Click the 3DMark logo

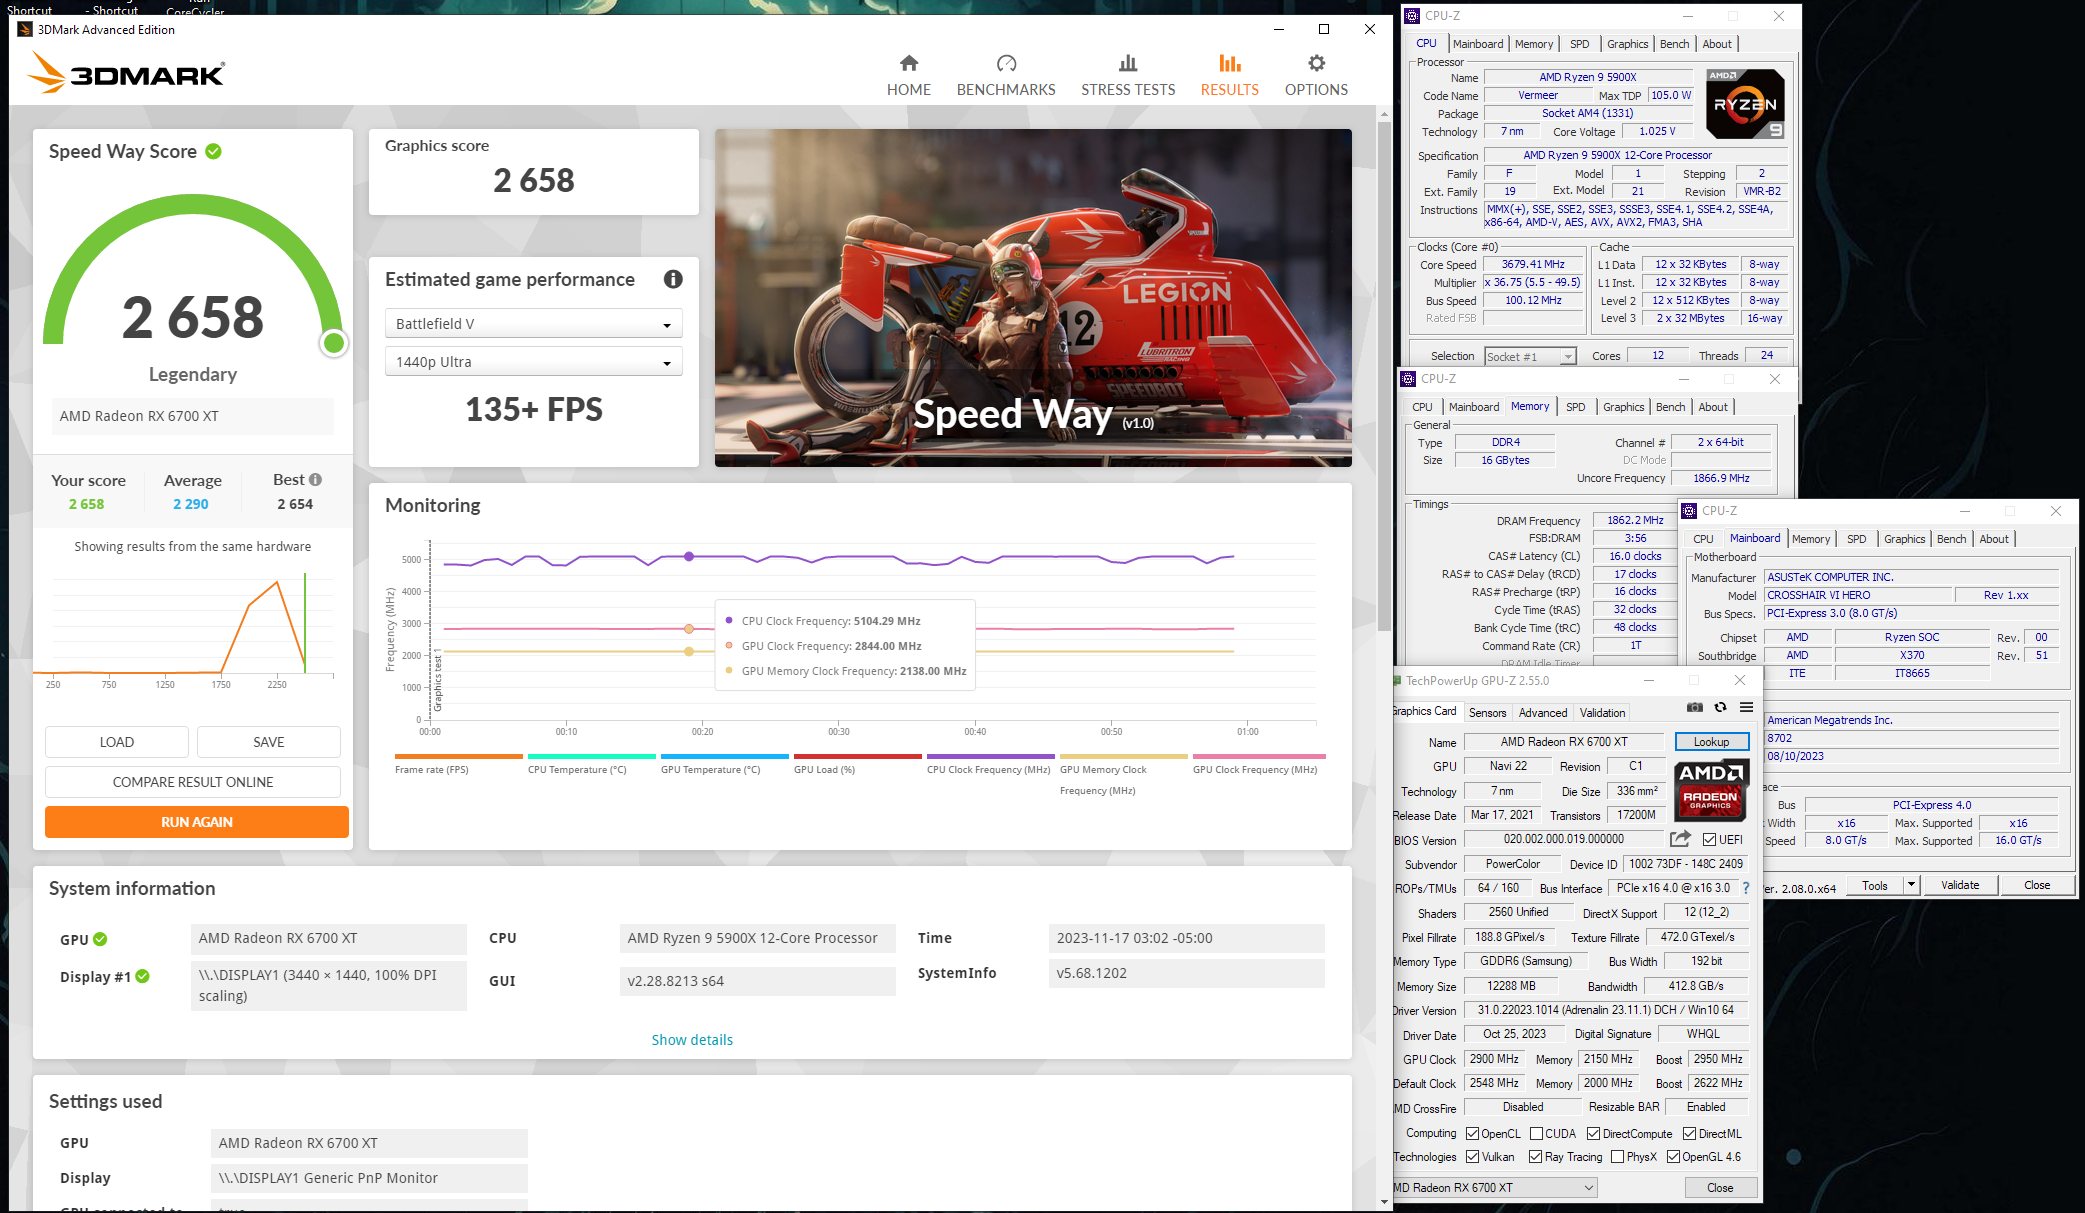pos(126,73)
